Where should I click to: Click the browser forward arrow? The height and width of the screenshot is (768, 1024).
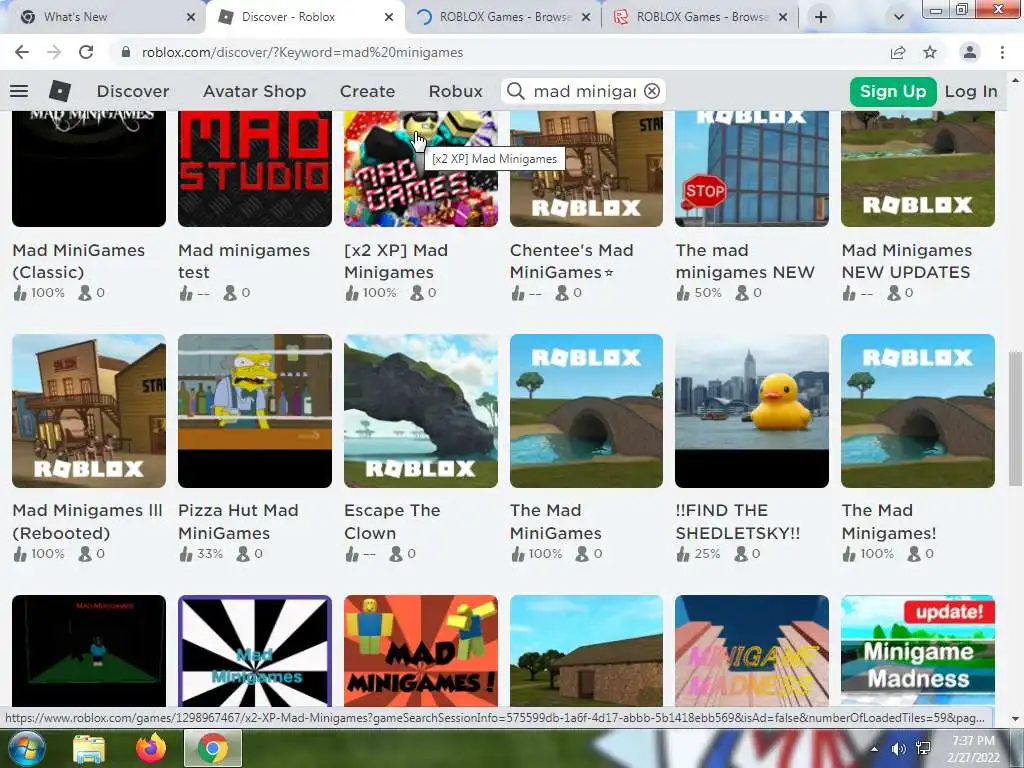pyautogui.click(x=54, y=52)
